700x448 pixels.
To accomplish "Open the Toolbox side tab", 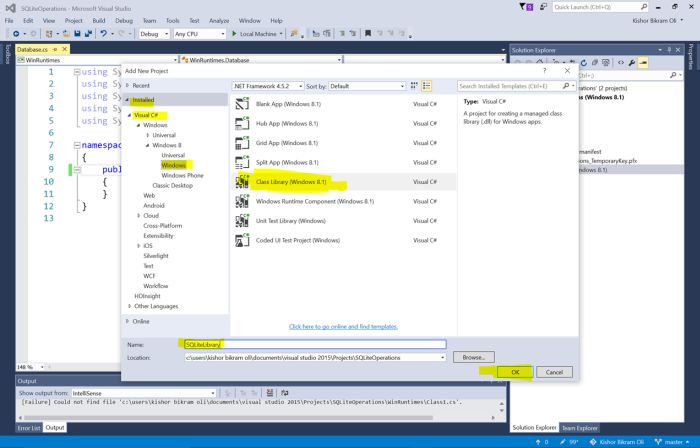I will click(x=8, y=54).
